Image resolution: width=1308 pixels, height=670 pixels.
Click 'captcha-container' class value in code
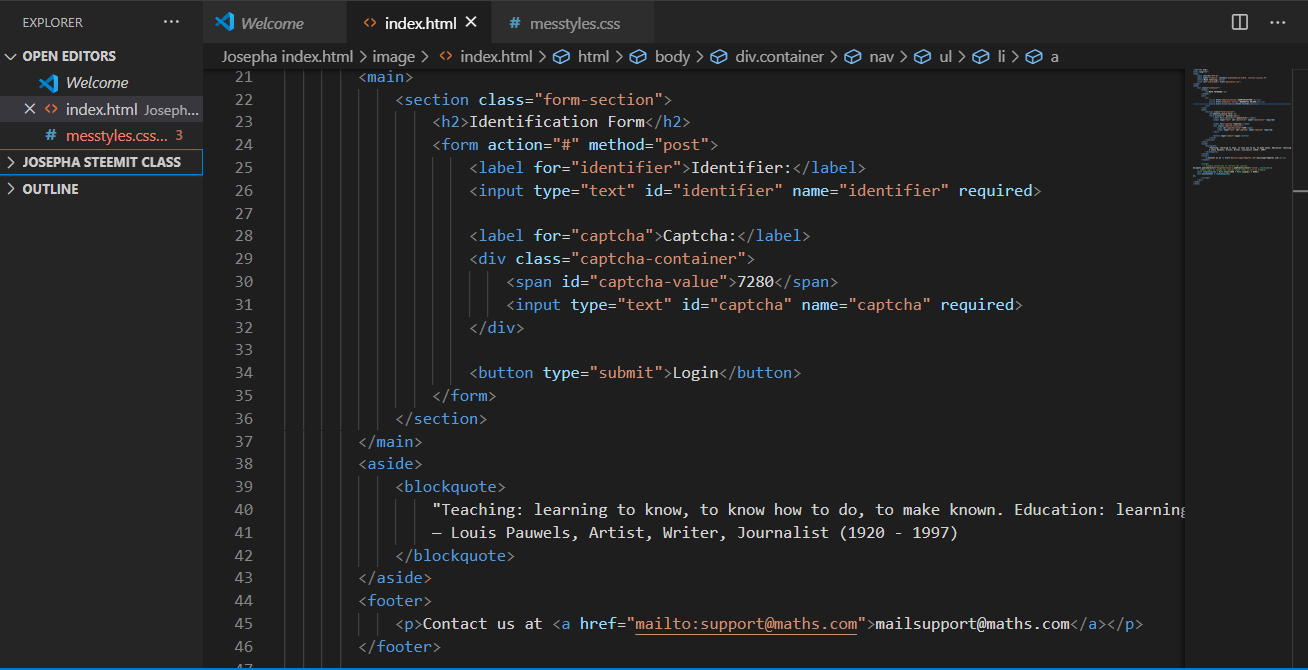(x=658, y=259)
